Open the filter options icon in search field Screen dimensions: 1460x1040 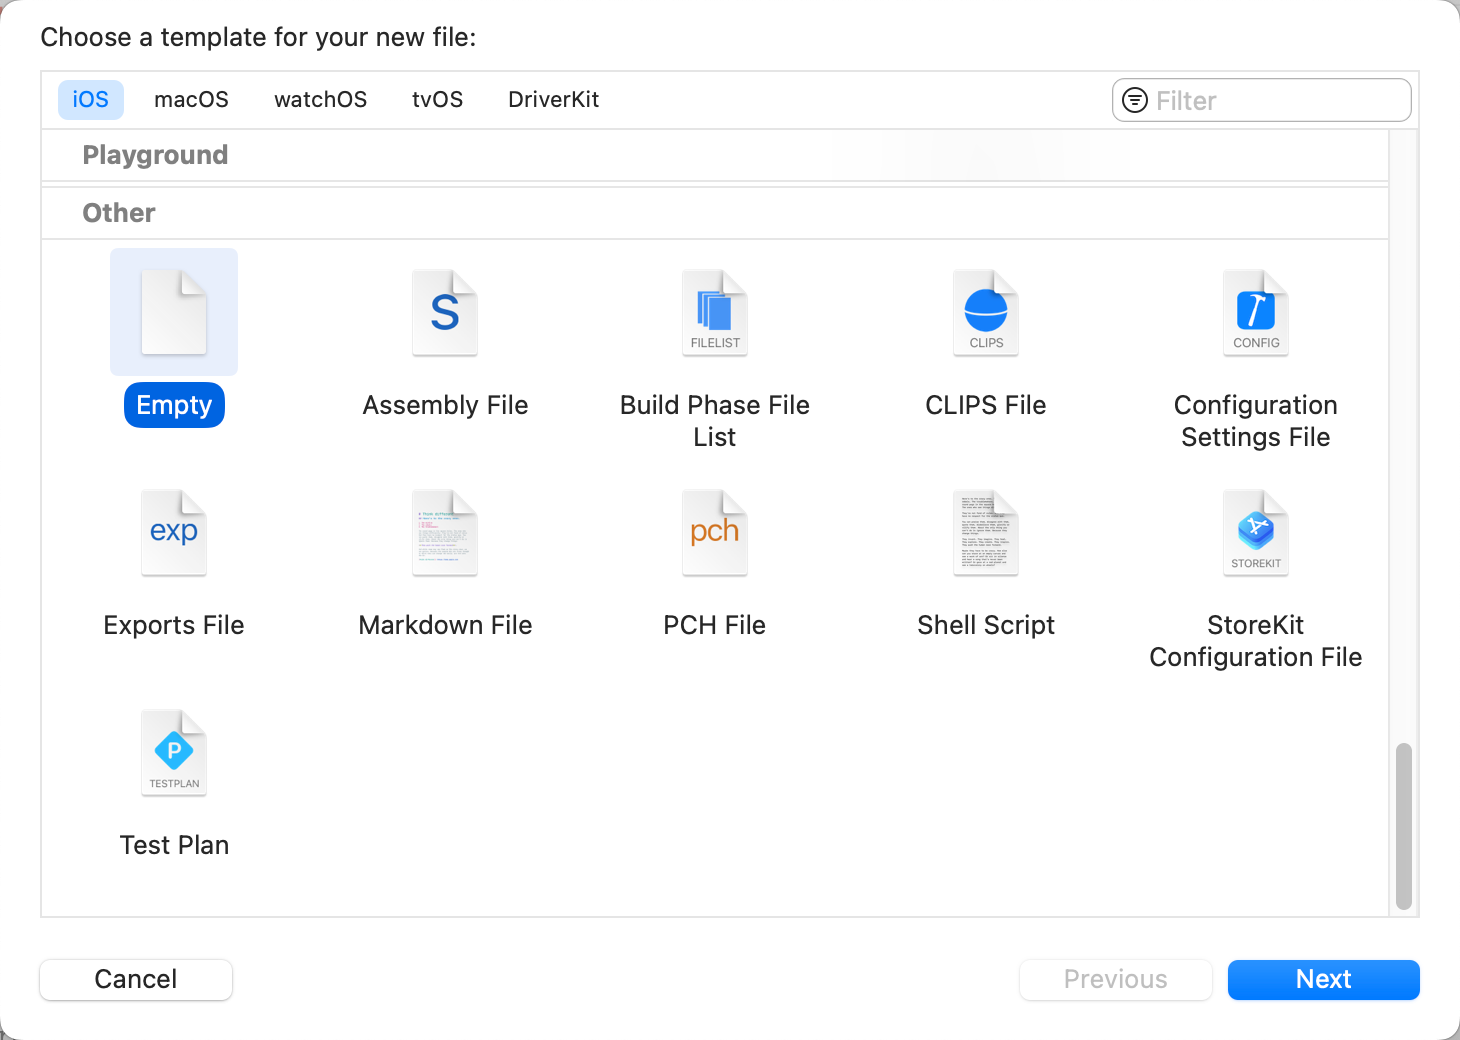[1135, 100]
